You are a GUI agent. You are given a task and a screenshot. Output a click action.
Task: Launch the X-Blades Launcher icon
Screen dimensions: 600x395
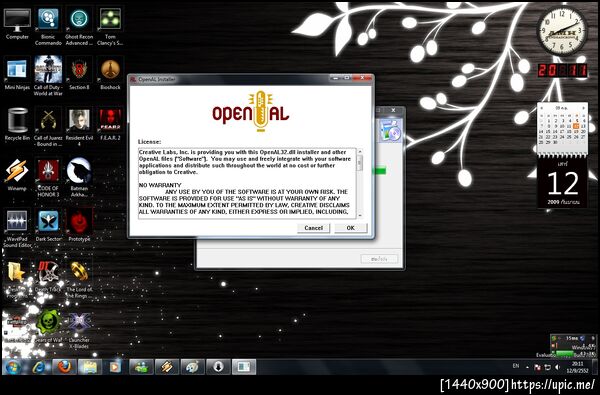pos(79,330)
